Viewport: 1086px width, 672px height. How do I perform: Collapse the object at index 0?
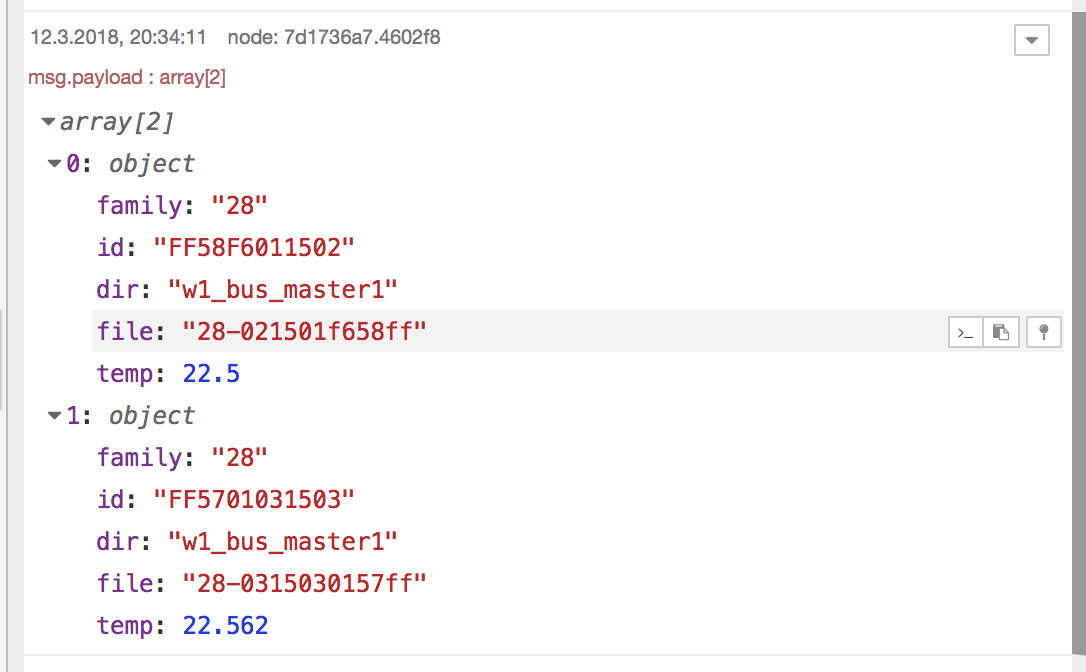click(x=54, y=164)
